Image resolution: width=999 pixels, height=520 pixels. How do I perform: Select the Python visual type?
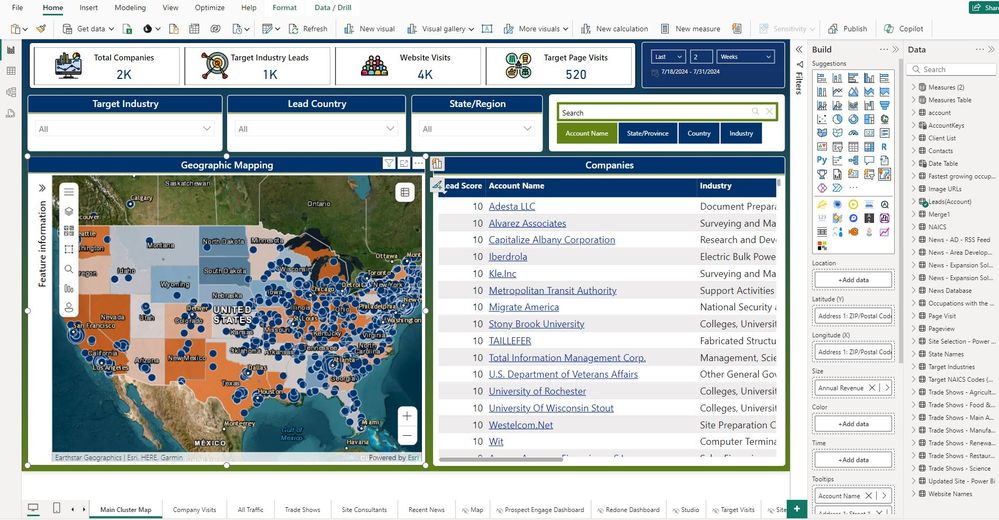coord(822,160)
